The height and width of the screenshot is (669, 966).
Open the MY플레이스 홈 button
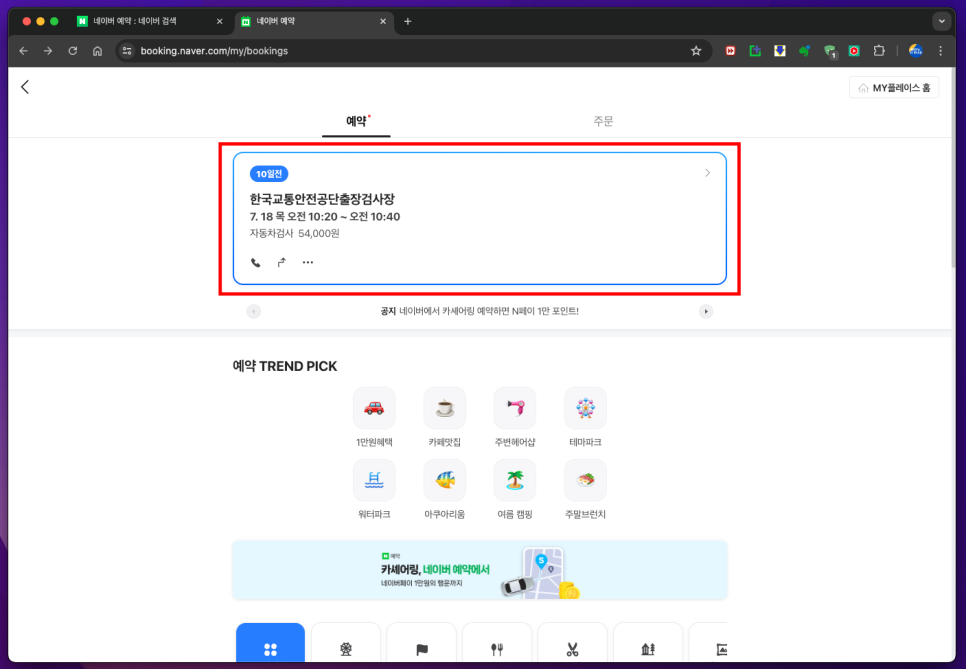pos(894,87)
